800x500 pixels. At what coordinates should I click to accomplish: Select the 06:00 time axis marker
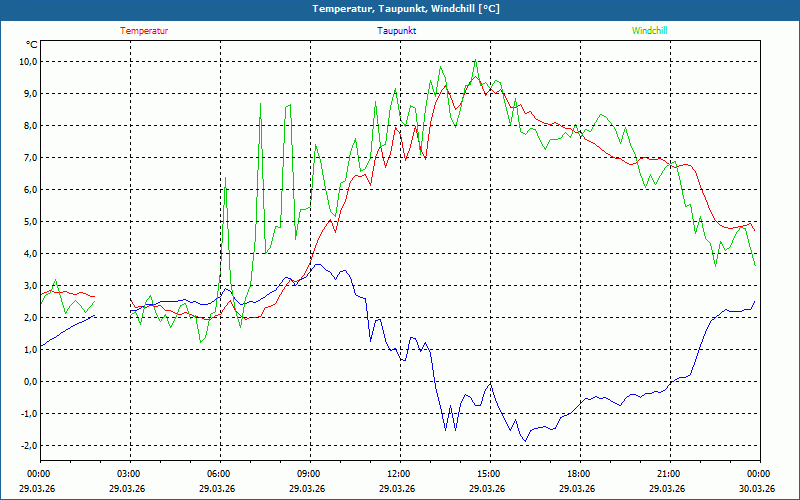[x=219, y=474]
